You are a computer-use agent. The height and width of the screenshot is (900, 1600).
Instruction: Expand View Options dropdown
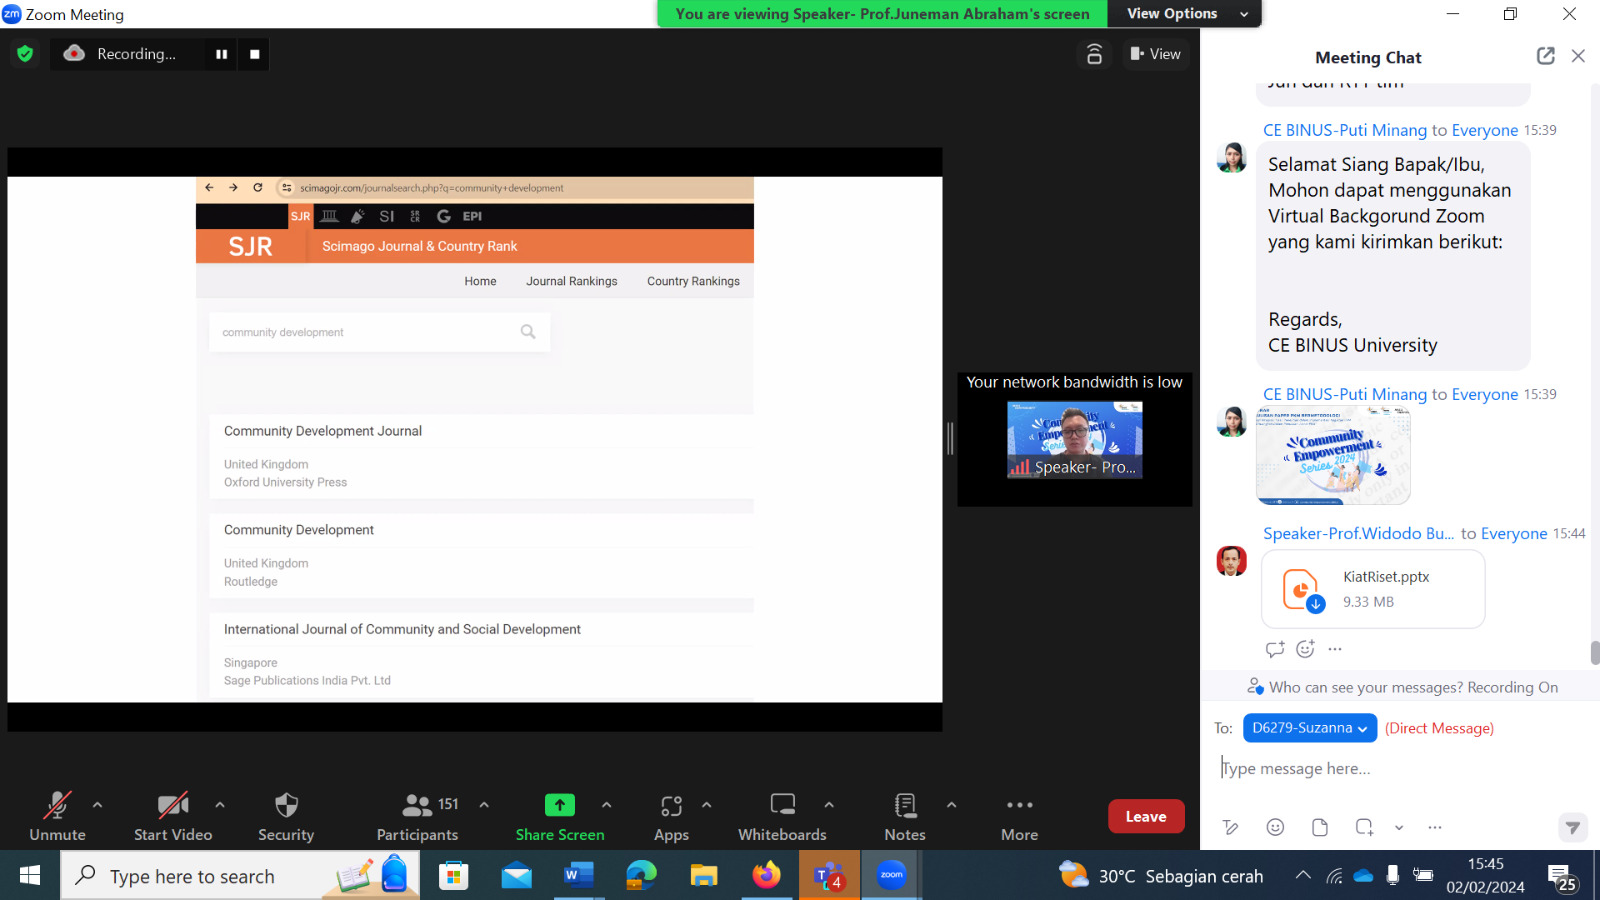click(1186, 14)
